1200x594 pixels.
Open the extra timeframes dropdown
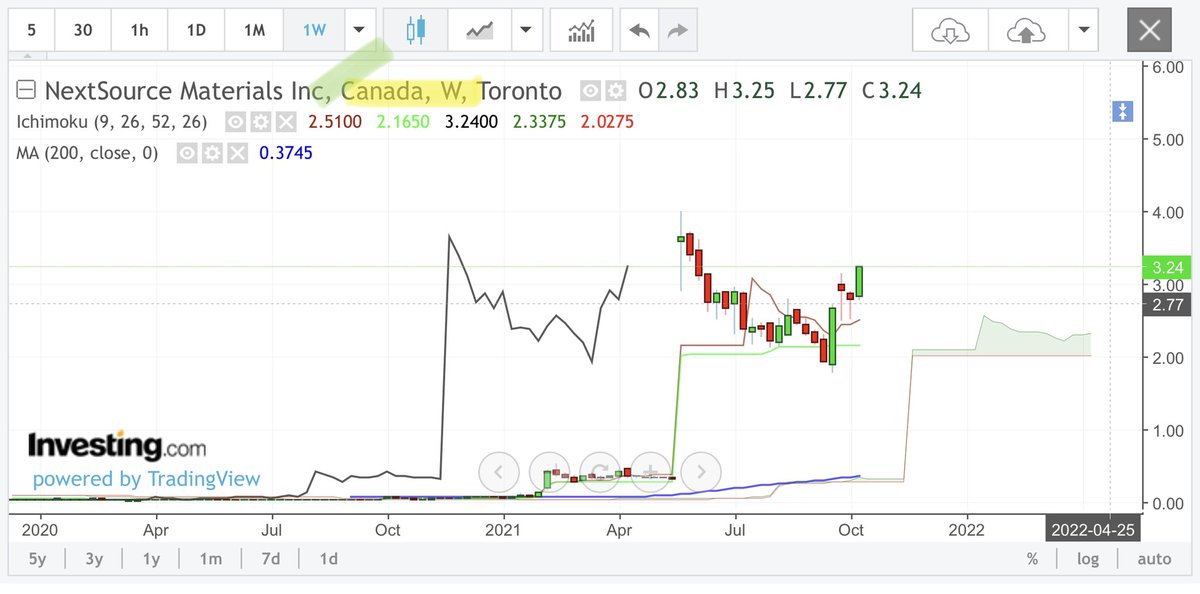[358, 30]
